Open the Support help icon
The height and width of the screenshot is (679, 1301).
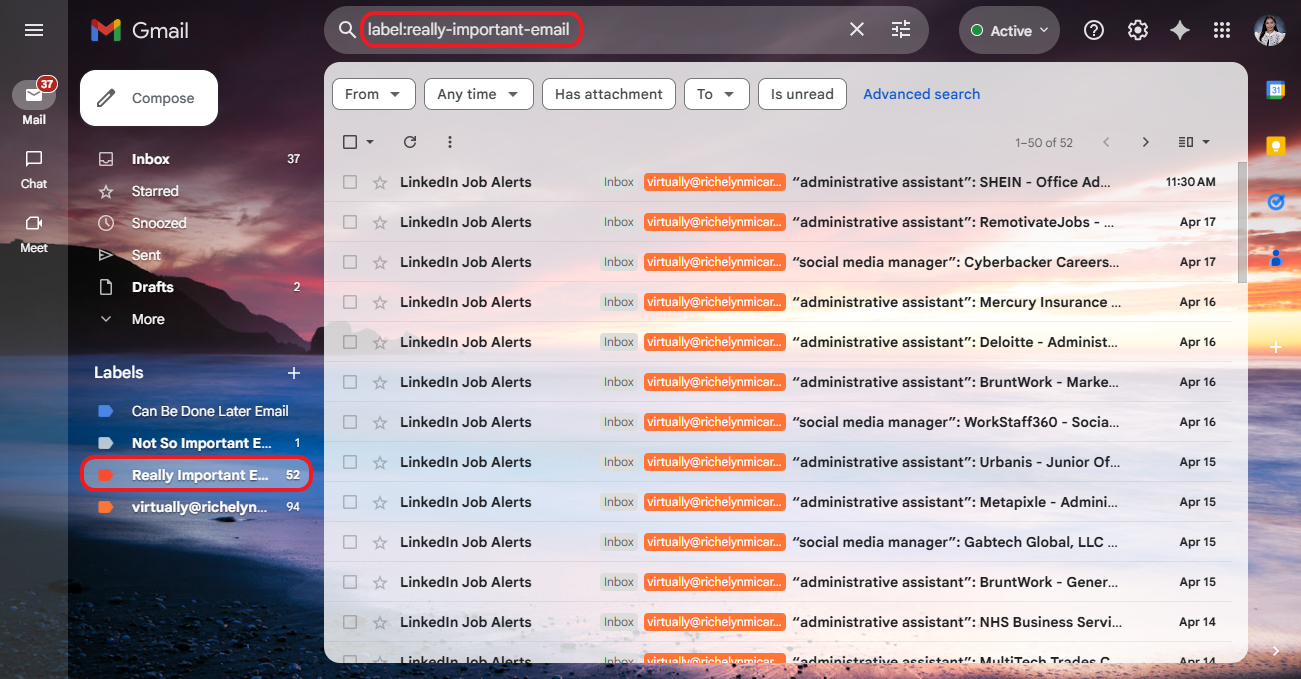coord(1094,30)
